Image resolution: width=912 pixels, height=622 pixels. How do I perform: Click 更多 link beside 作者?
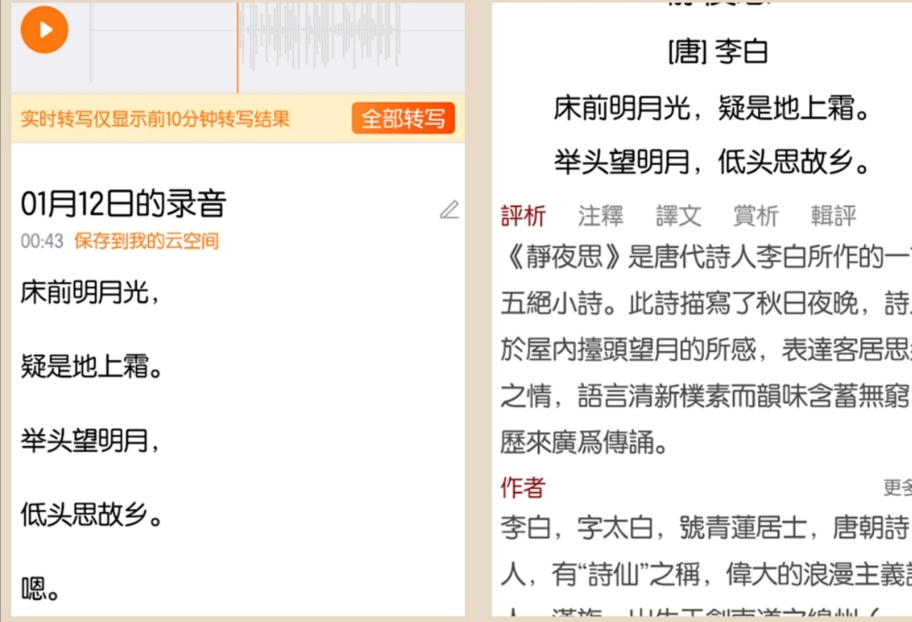pyautogui.click(x=897, y=488)
